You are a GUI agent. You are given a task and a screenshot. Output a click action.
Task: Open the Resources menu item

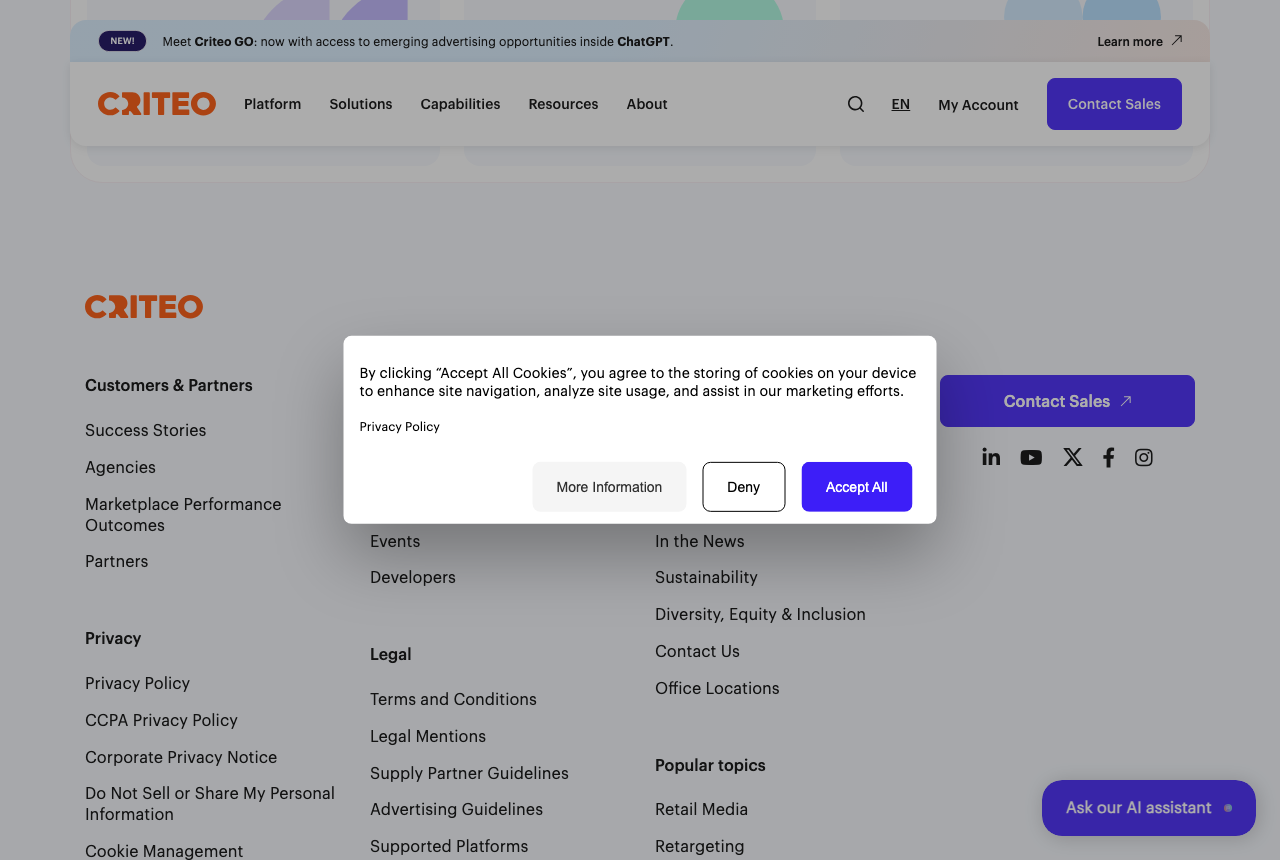(563, 104)
